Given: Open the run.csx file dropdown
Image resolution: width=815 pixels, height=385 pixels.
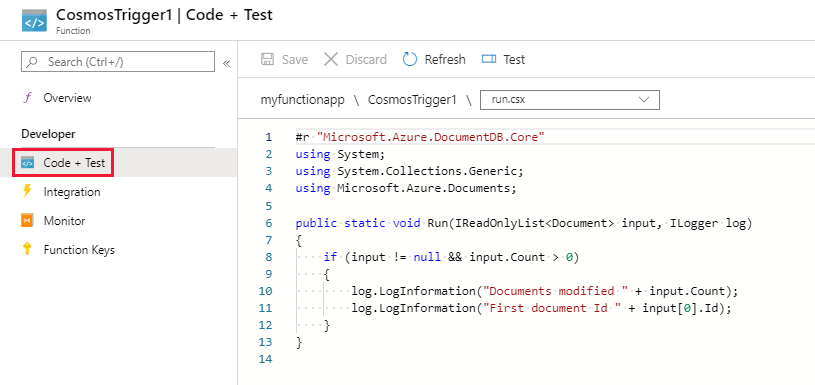Looking at the screenshot, I should (570, 100).
